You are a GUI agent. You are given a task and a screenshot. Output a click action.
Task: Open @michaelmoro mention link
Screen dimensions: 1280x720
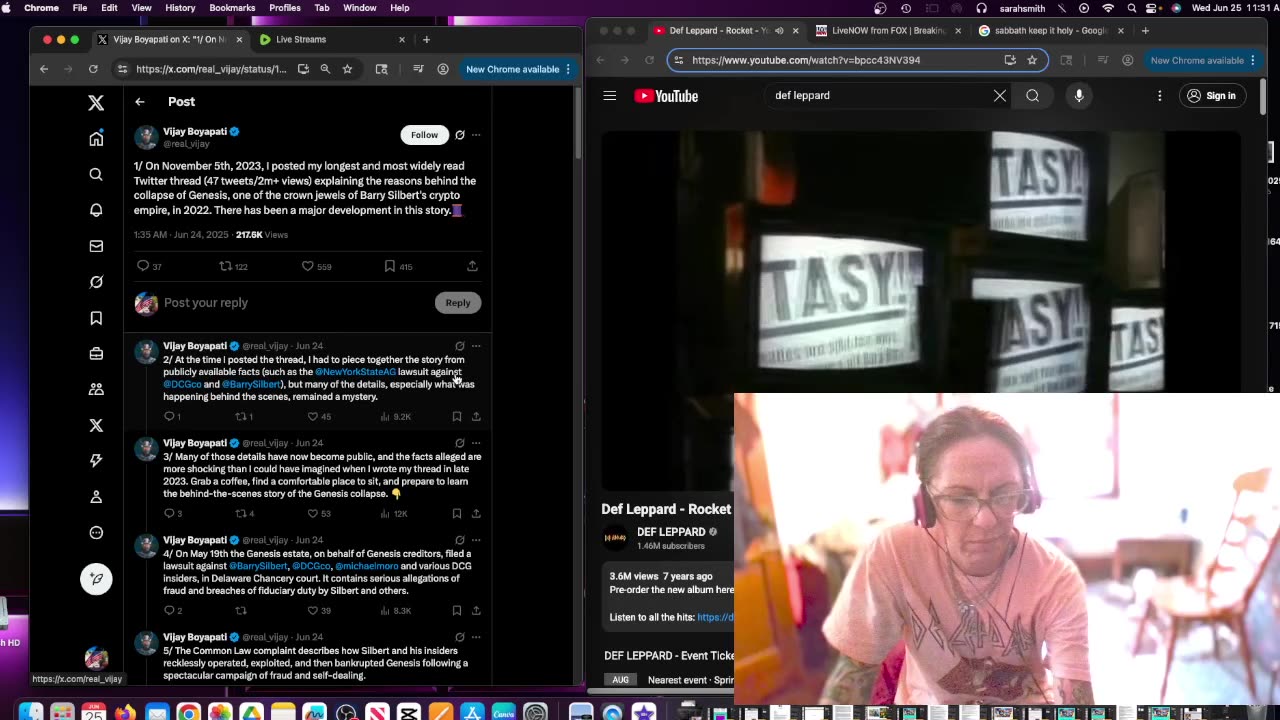[366, 566]
